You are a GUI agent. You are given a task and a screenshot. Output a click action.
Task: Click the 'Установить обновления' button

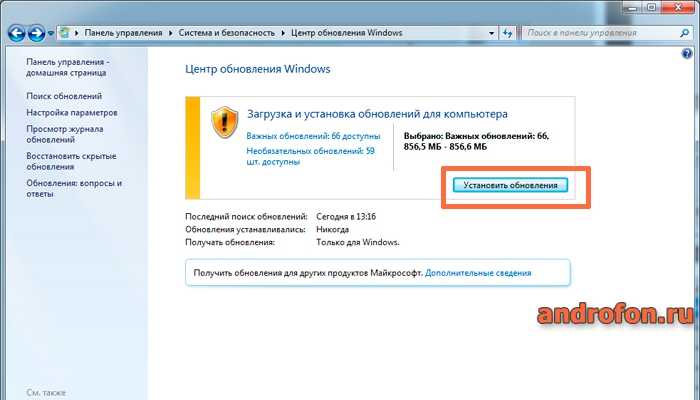[510, 185]
